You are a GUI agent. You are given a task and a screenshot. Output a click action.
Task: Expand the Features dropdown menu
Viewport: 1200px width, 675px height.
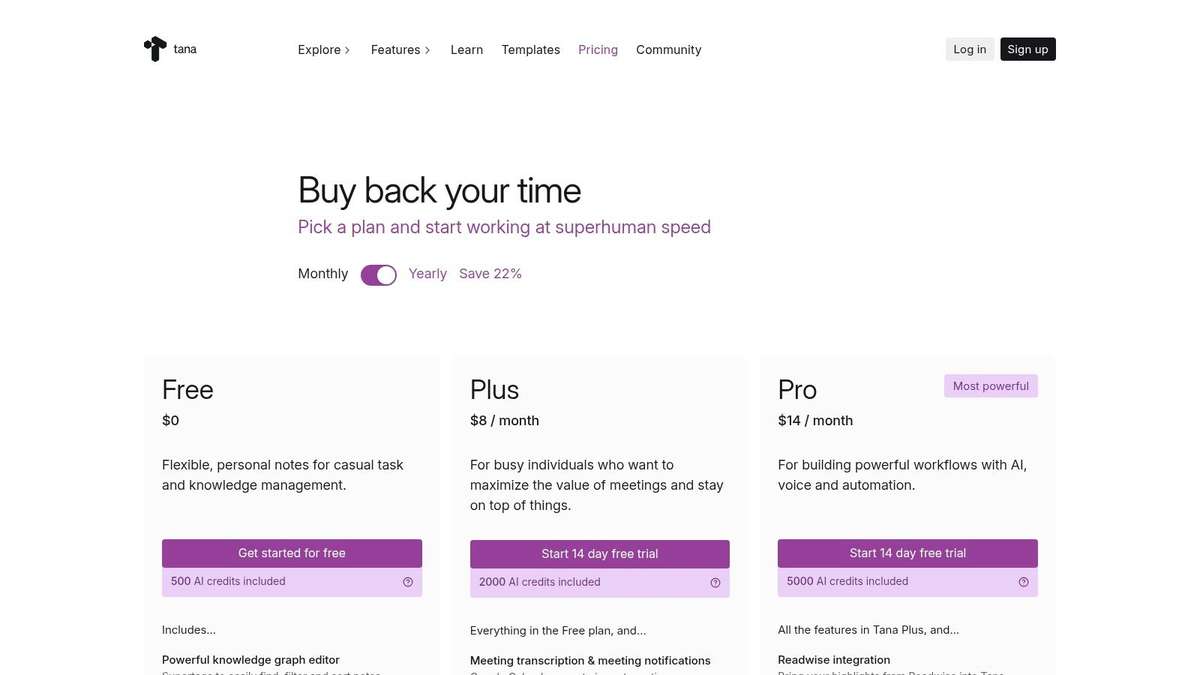(x=400, y=50)
